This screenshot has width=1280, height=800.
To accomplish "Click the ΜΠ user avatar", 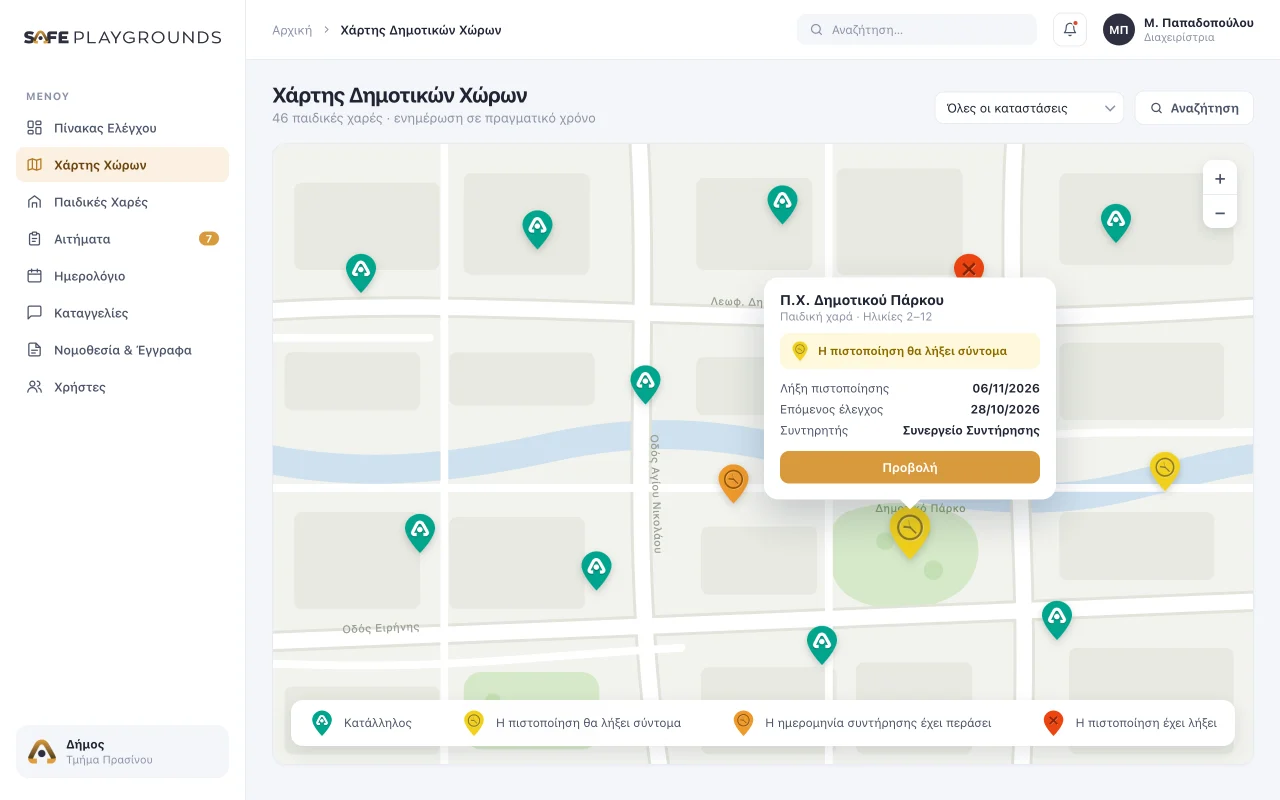I will [1118, 29].
